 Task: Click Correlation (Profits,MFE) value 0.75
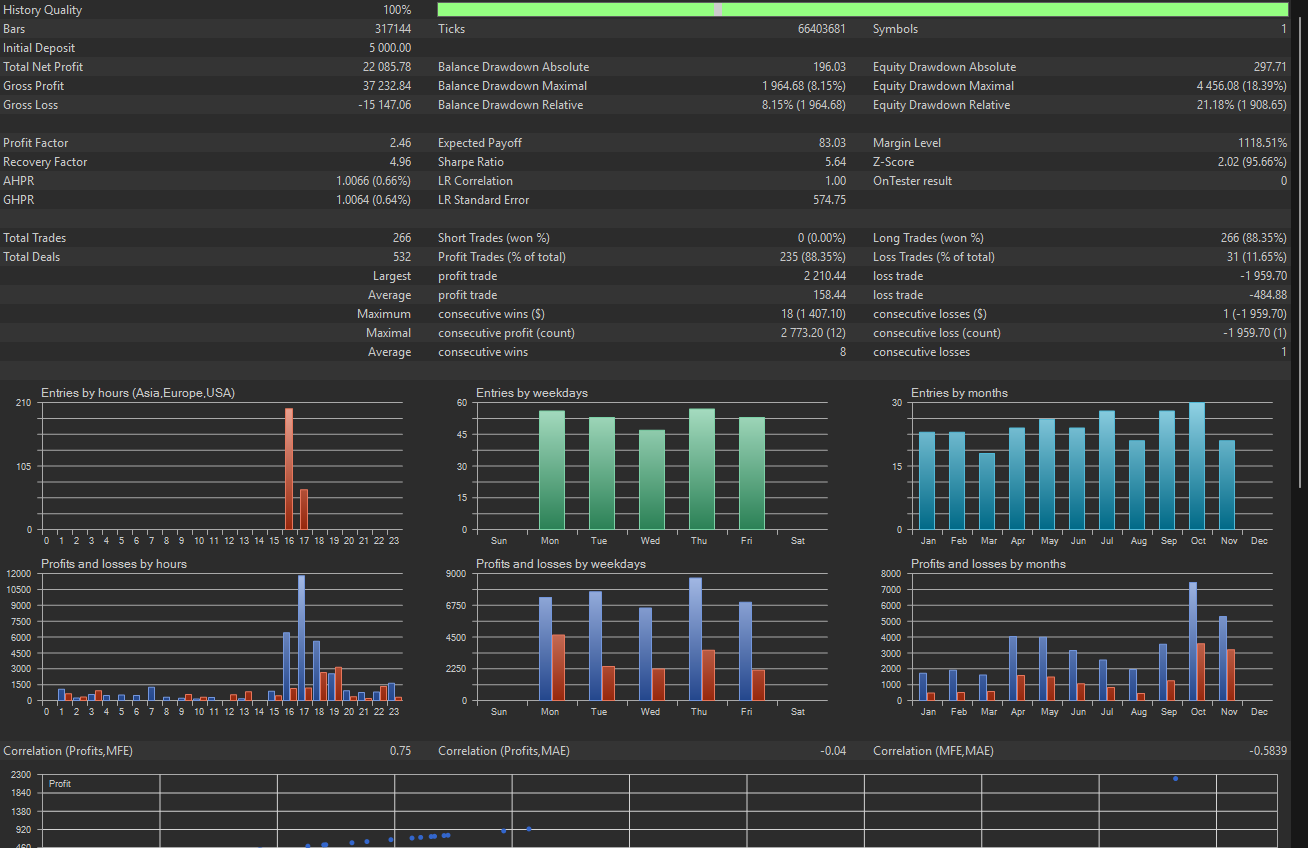pos(400,751)
